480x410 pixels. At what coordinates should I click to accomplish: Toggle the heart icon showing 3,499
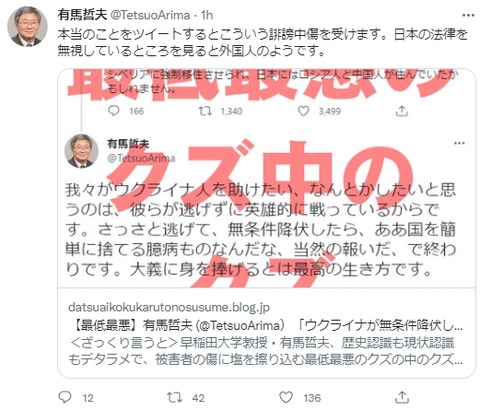point(303,111)
